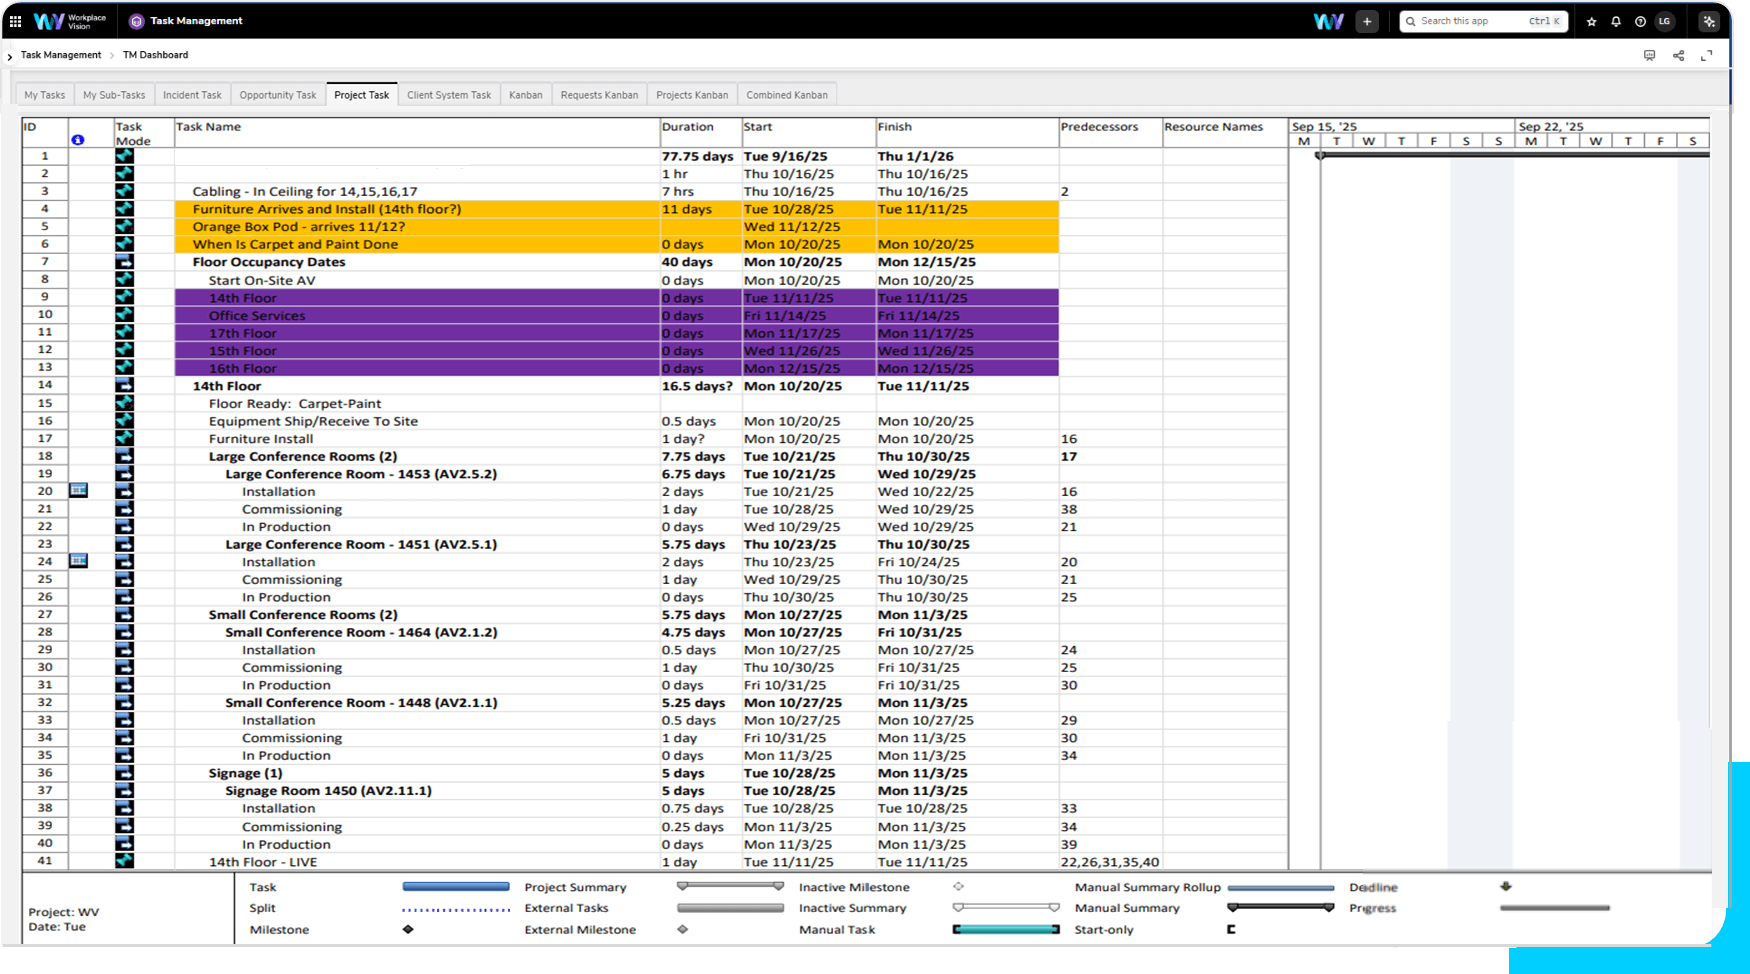Expand the left sidebar chevron

tap(10, 56)
